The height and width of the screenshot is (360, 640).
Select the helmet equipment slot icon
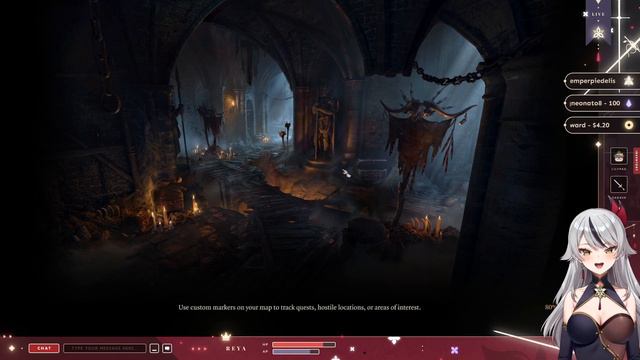pos(619,156)
